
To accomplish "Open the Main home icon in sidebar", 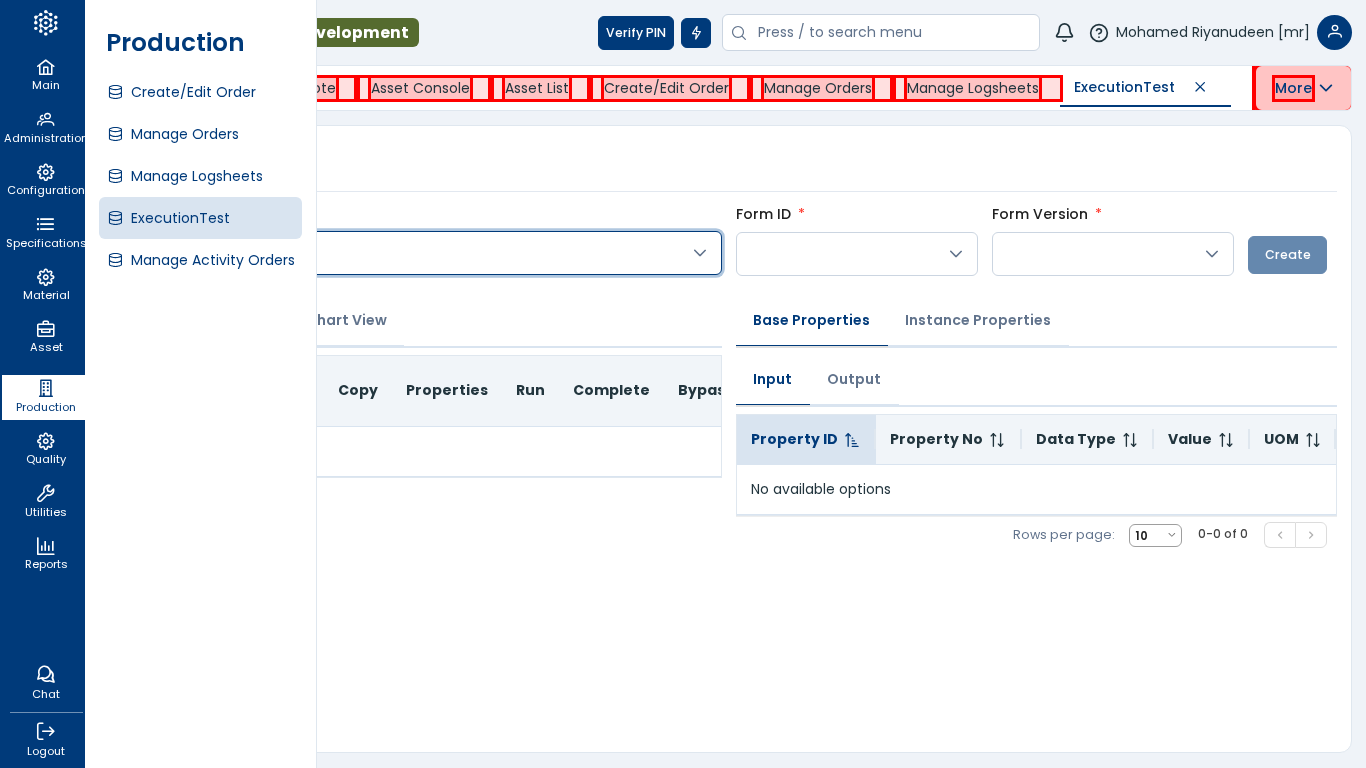I will (45, 68).
